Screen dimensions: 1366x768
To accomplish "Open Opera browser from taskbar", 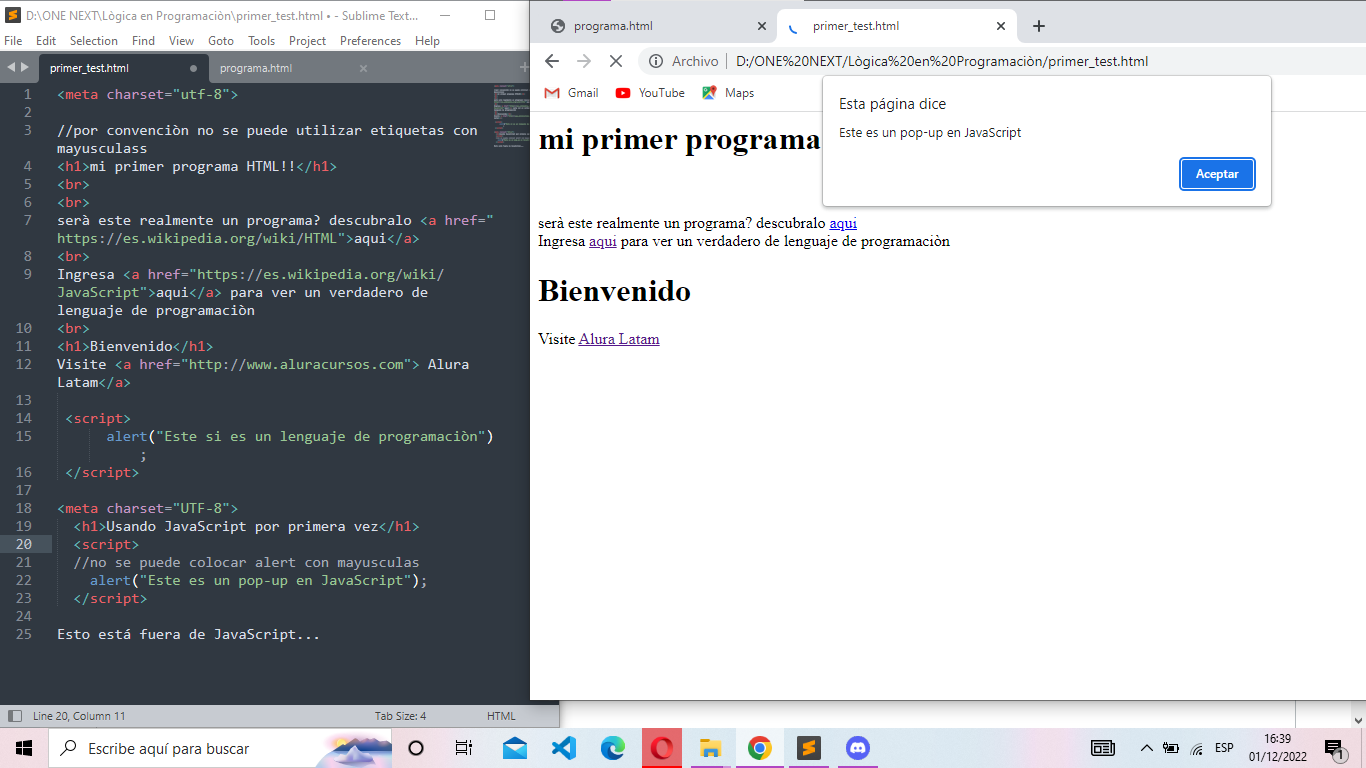I will pos(662,748).
